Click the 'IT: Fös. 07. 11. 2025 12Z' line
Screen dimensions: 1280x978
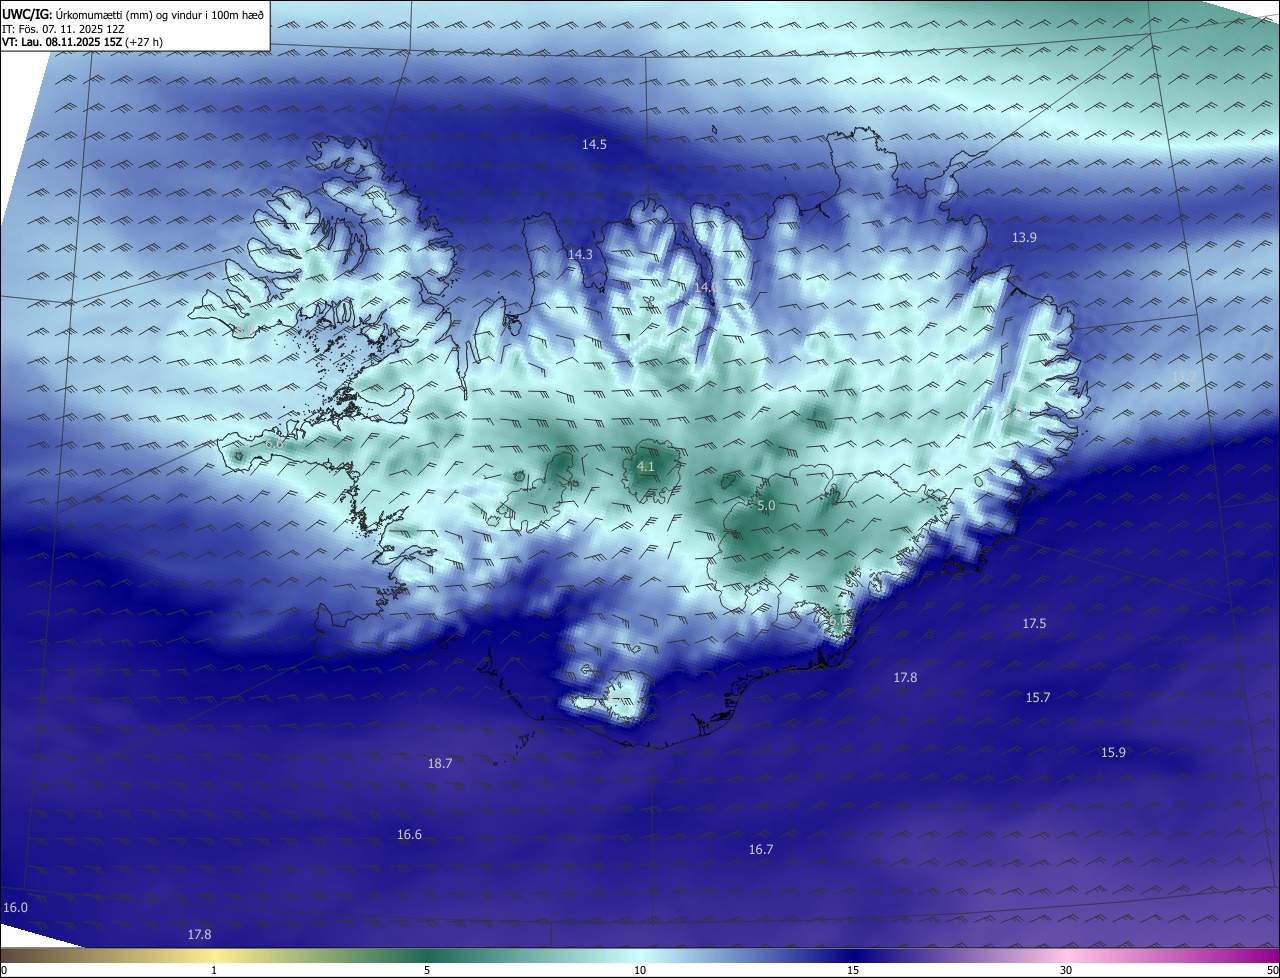(x=62, y=29)
